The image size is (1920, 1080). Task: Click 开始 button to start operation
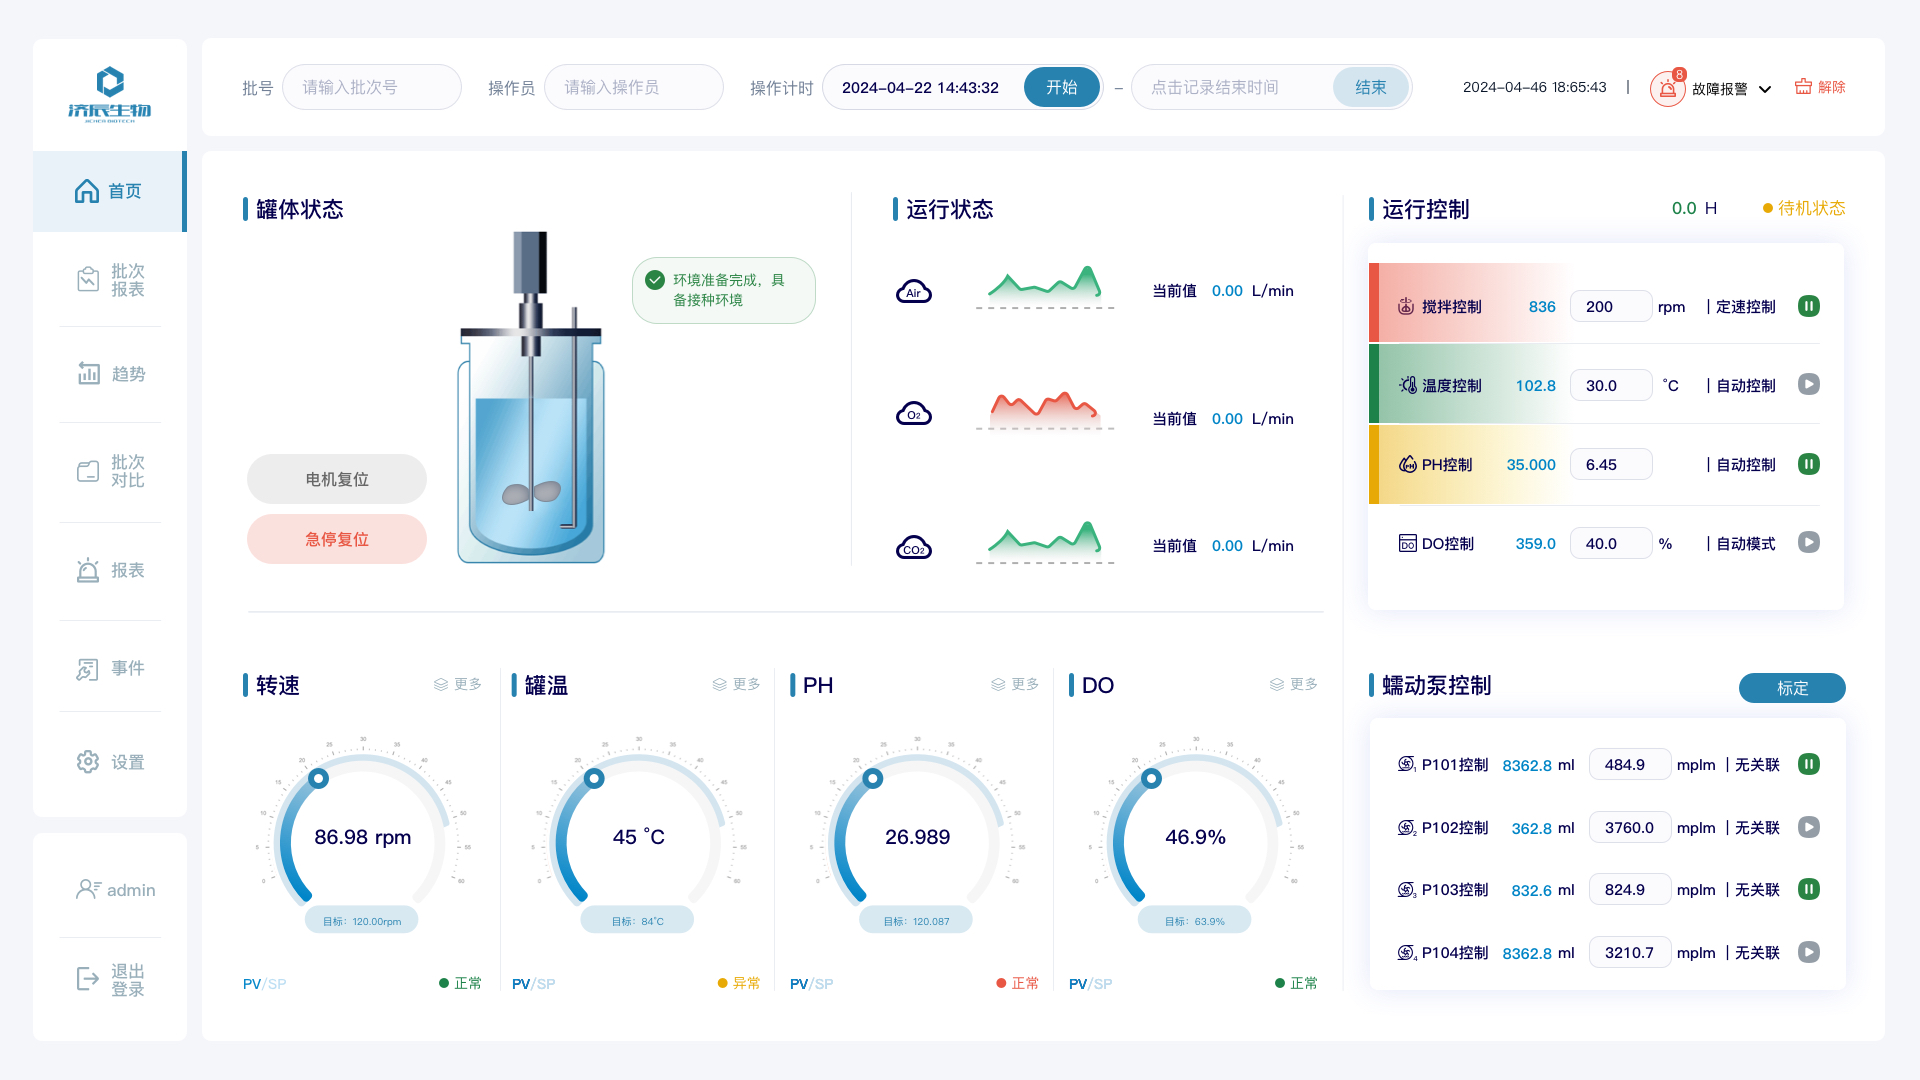click(x=1062, y=87)
